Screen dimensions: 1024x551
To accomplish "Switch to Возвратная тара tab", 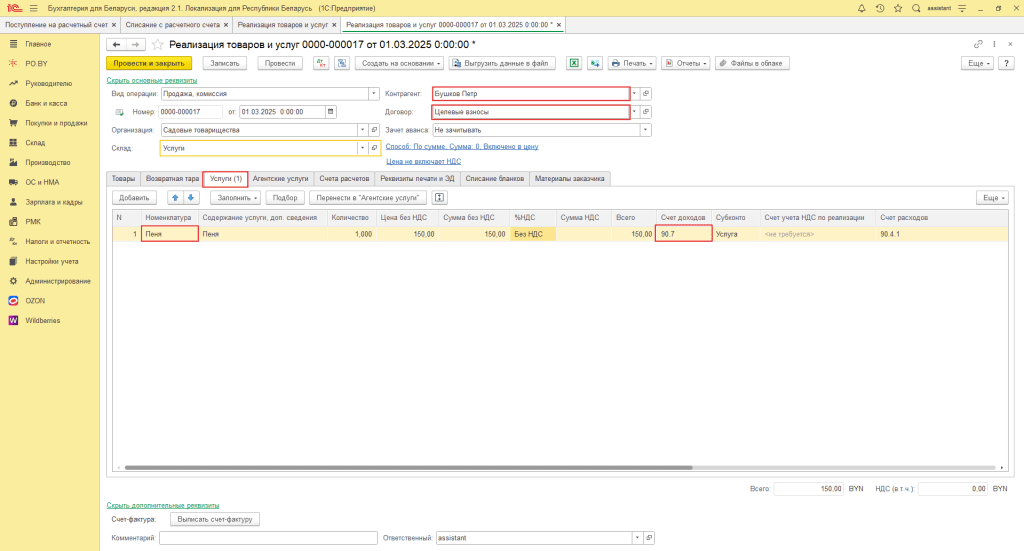I will 172,178.
